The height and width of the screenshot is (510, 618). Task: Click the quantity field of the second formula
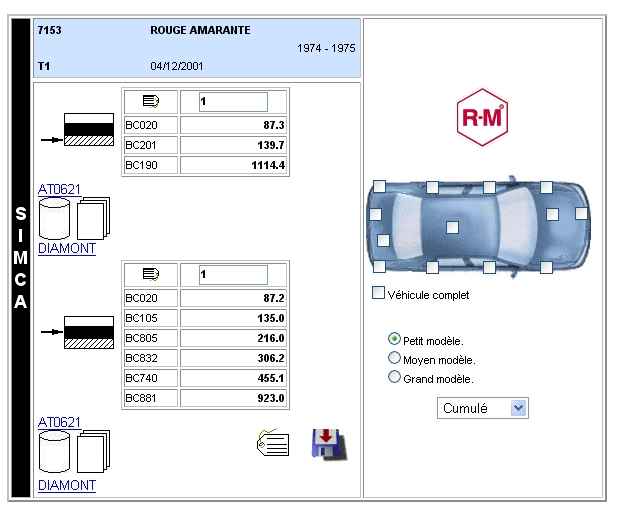click(233, 275)
